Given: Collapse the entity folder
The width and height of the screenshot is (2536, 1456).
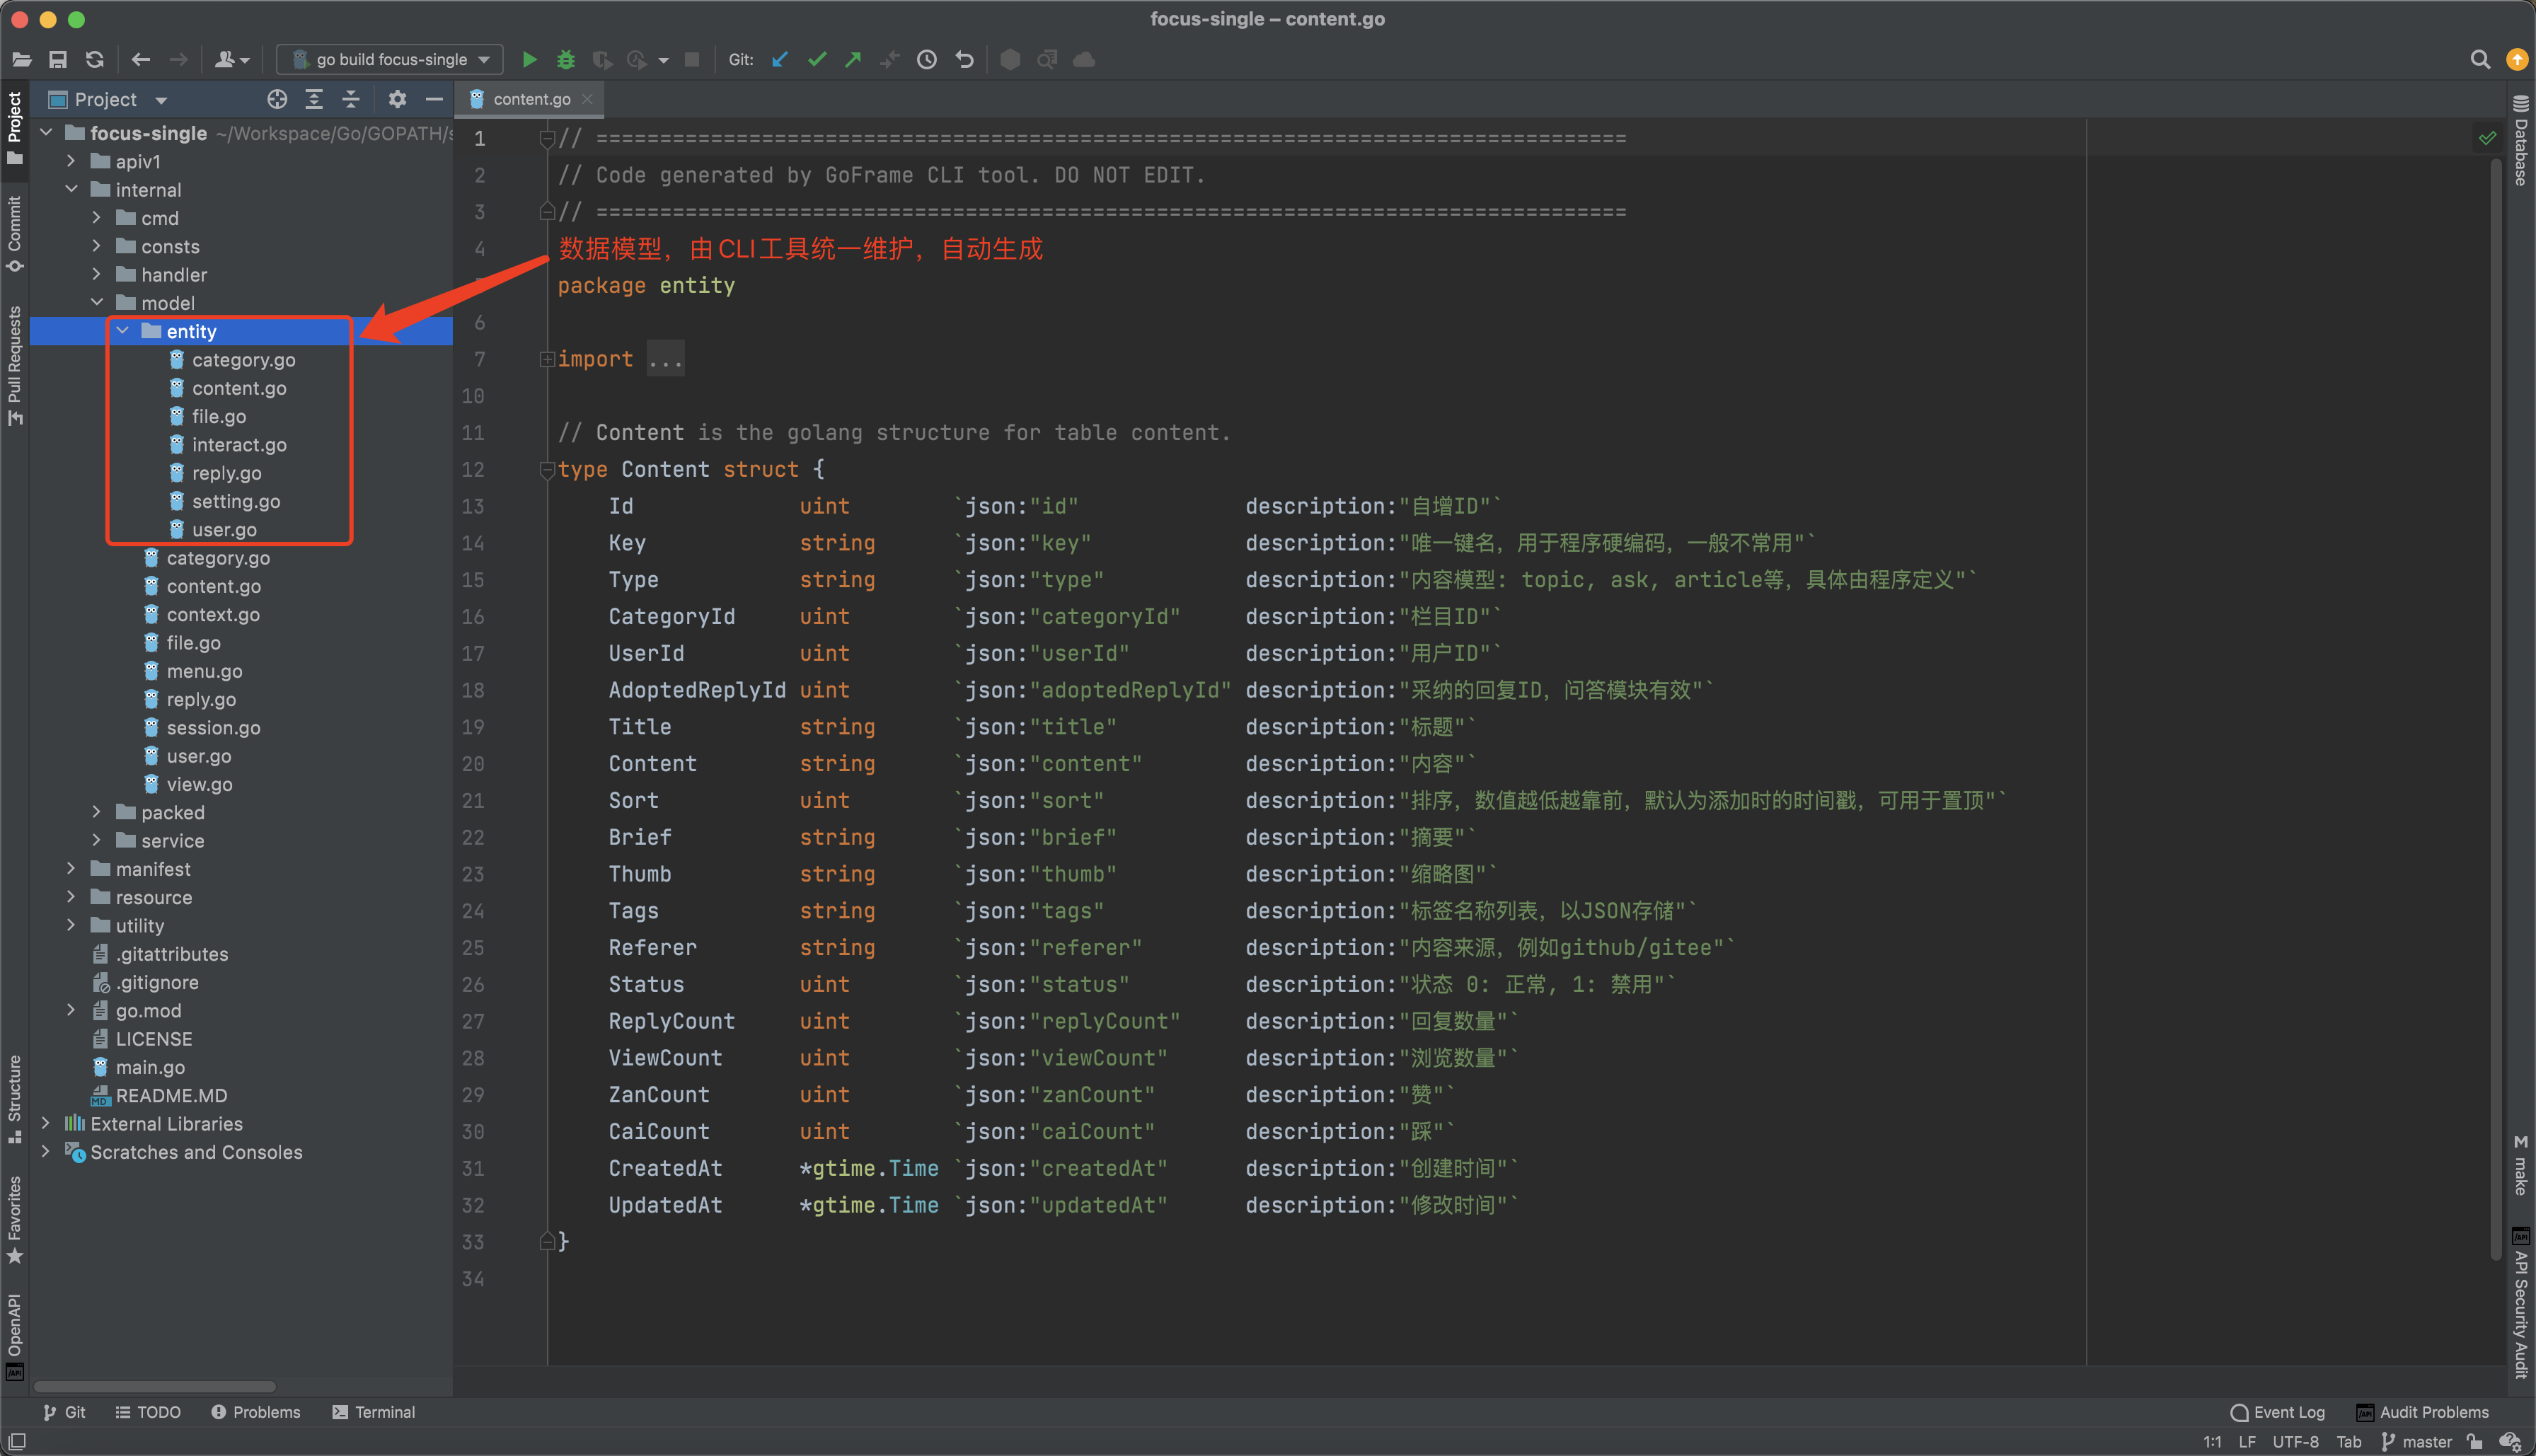Looking at the screenshot, I should point(122,331).
